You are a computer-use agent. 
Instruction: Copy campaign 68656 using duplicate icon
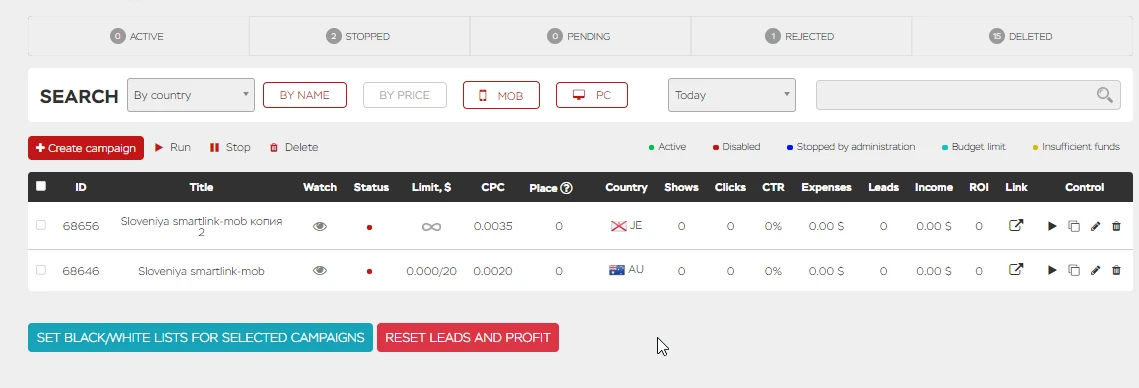click(1074, 227)
